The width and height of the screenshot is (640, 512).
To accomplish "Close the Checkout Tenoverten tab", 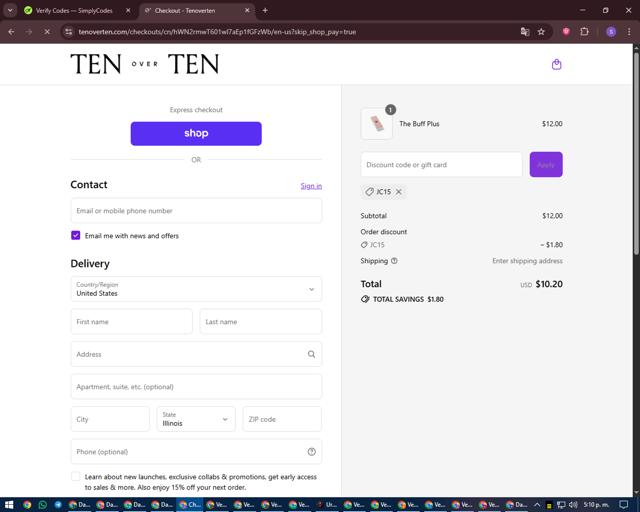I will (x=247, y=11).
